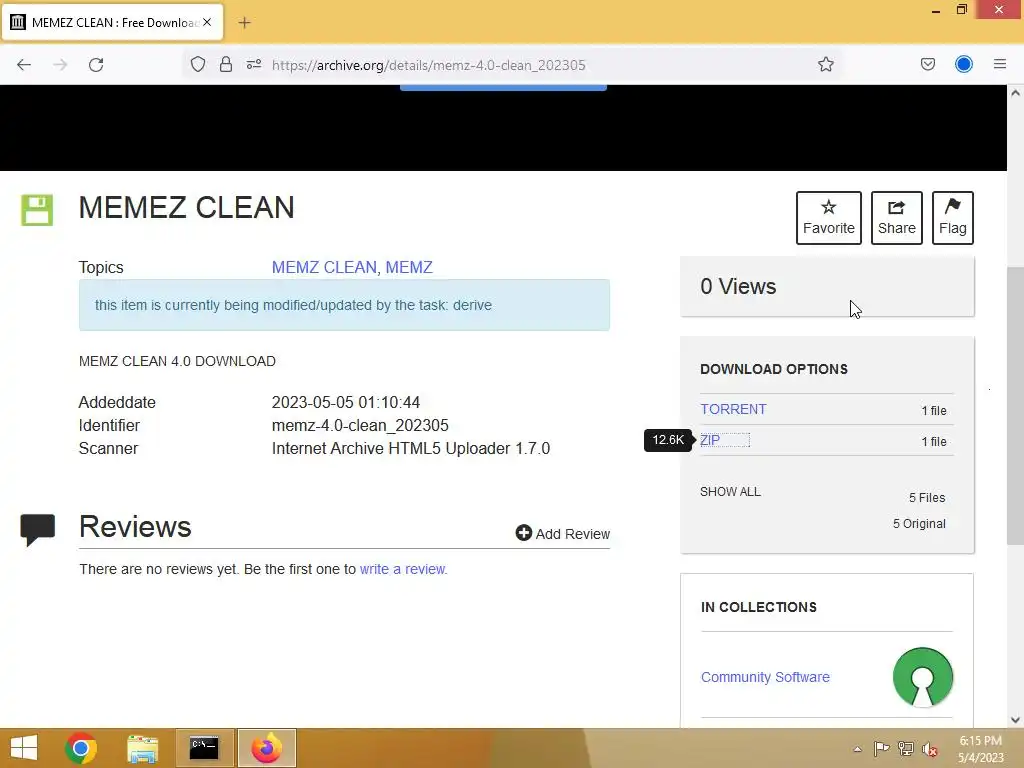Open a new tab with the plus button

[x=244, y=23]
